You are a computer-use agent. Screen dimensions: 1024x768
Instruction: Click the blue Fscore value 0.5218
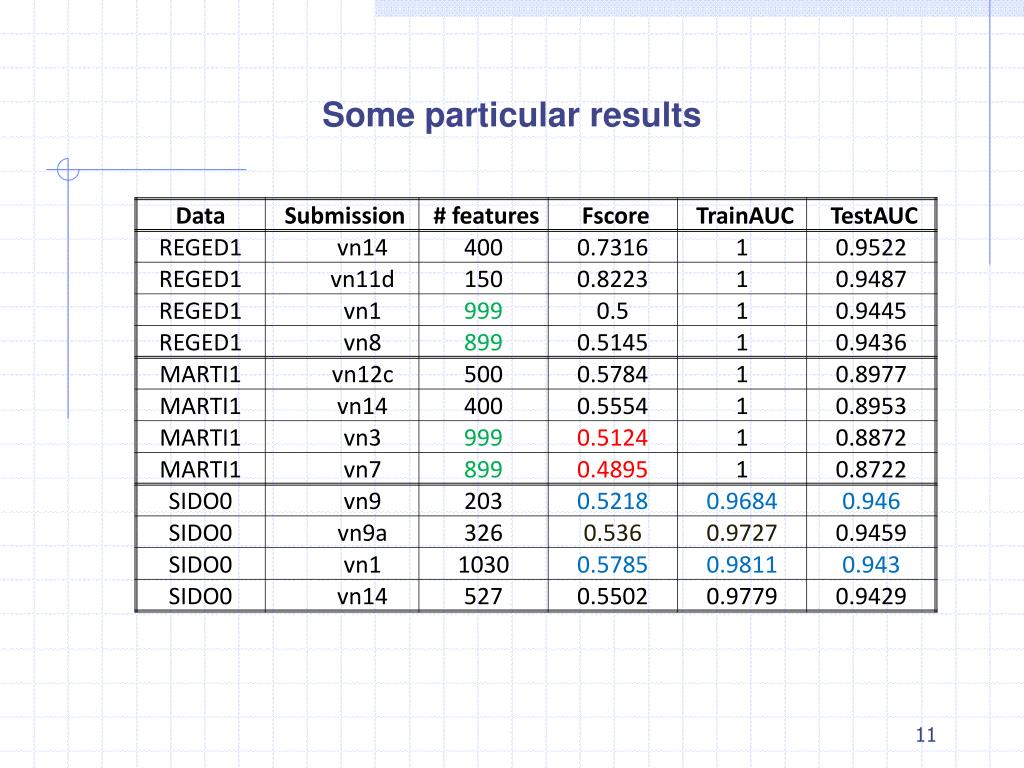click(613, 501)
